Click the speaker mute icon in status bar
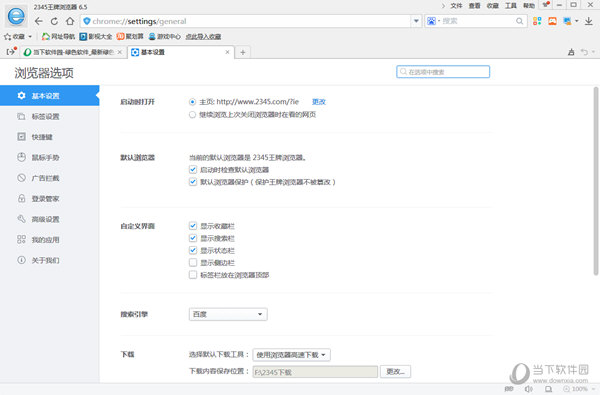This screenshot has width=600, height=395. coord(528,389)
